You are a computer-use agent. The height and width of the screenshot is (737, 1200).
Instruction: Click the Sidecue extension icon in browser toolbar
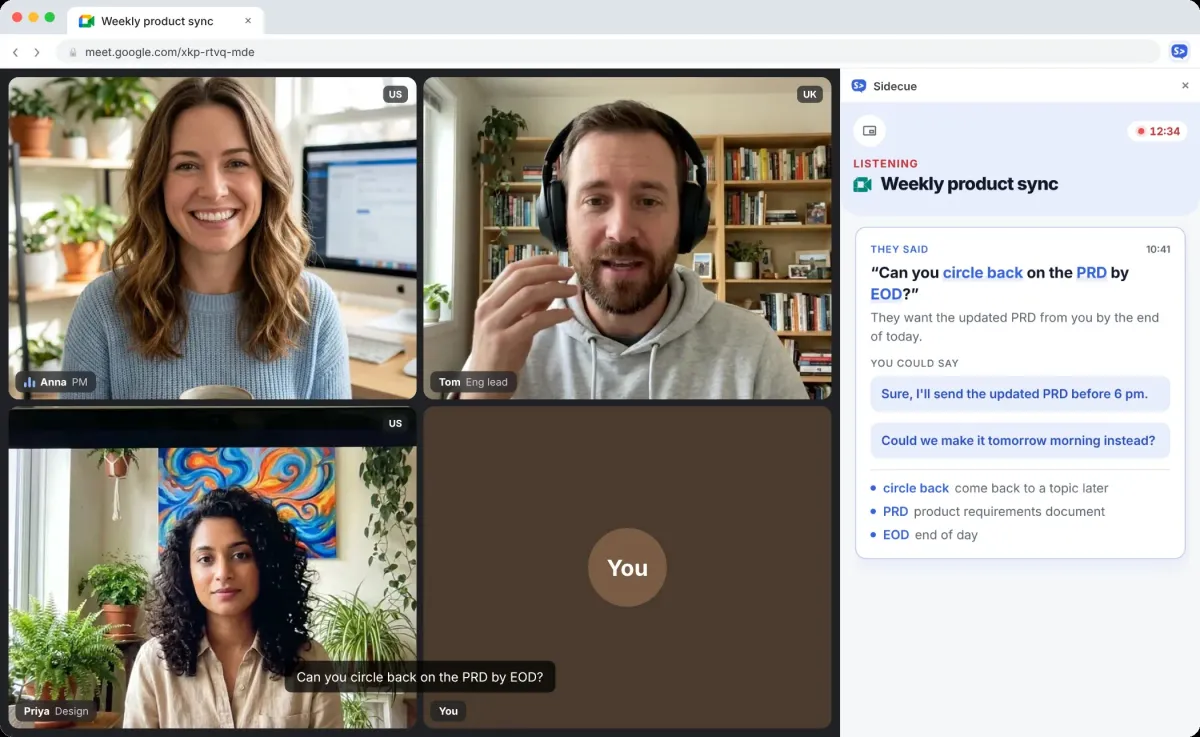(x=1179, y=52)
